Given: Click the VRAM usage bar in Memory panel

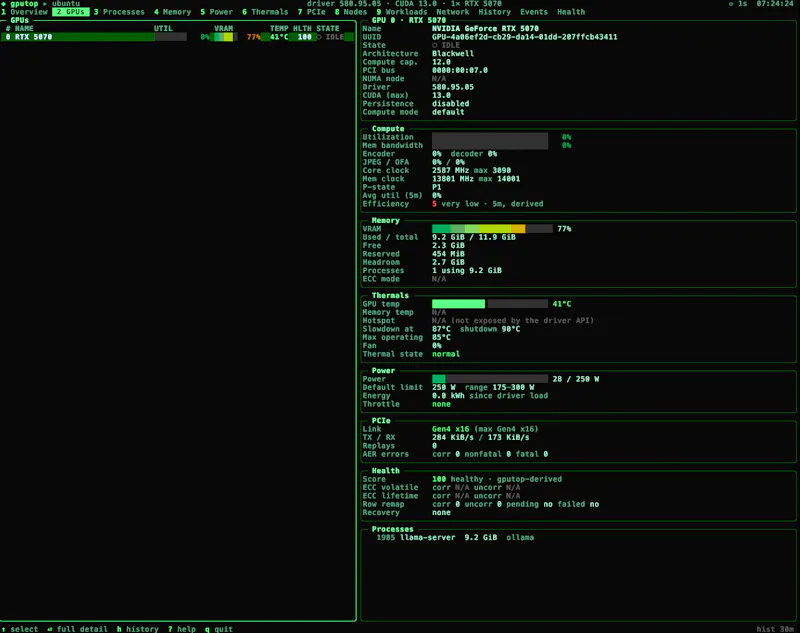Looking at the screenshot, I should (x=492, y=229).
